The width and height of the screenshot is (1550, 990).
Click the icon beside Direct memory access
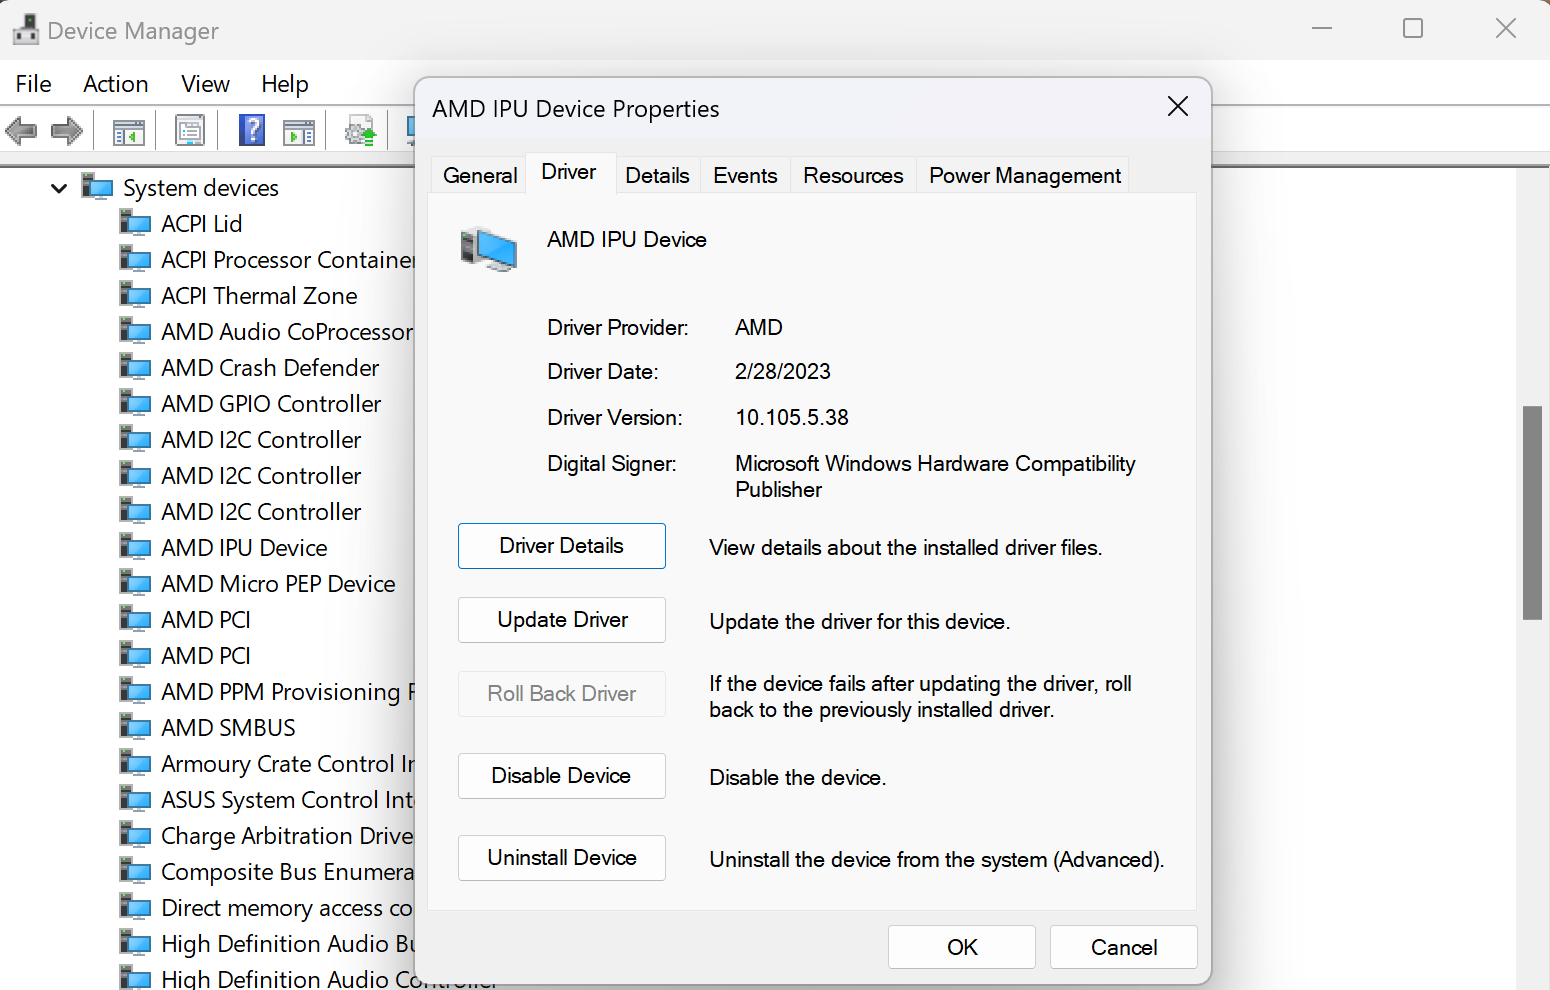click(135, 905)
